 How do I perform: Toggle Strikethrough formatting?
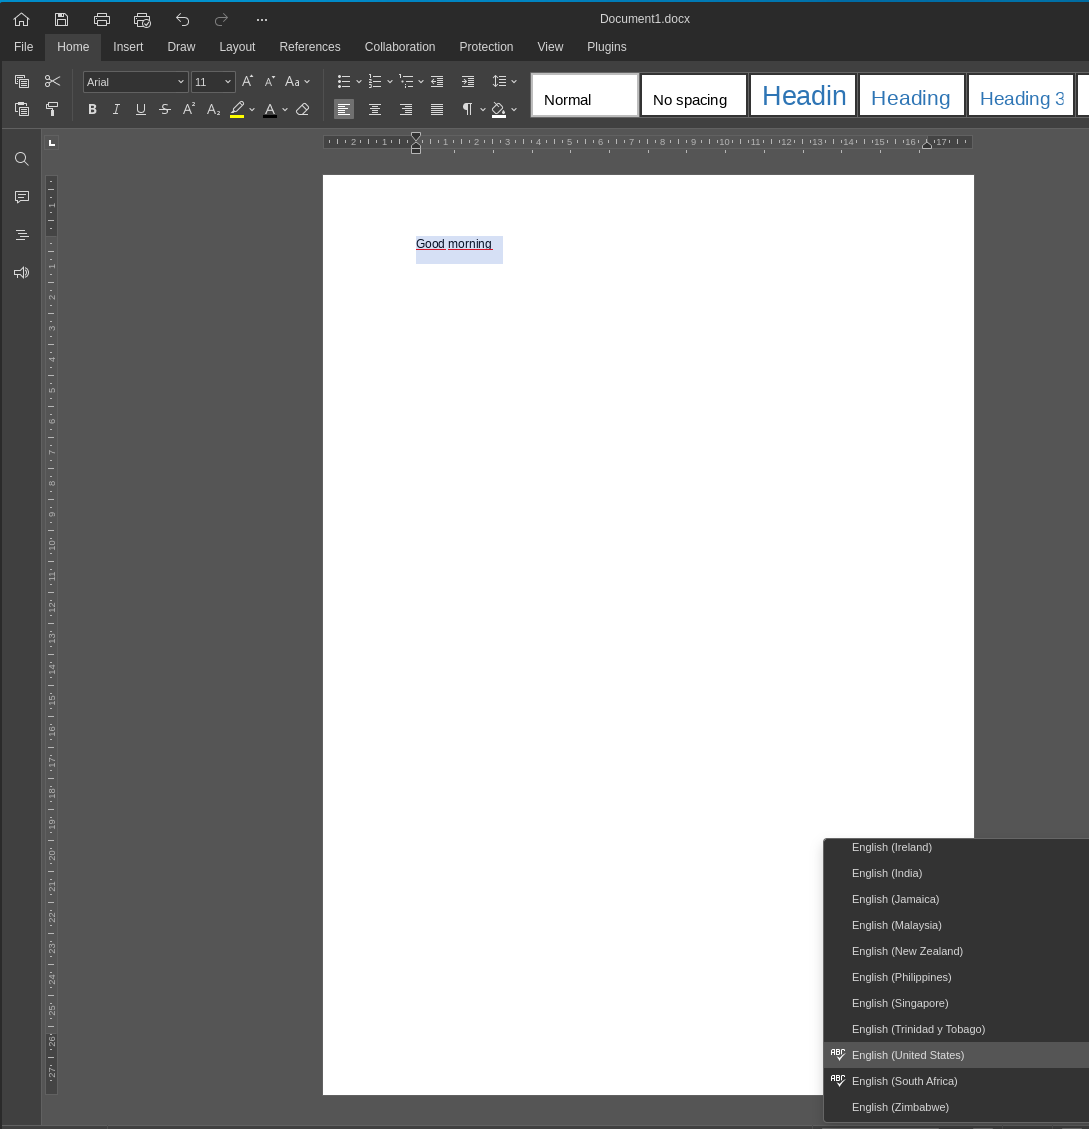tap(165, 109)
